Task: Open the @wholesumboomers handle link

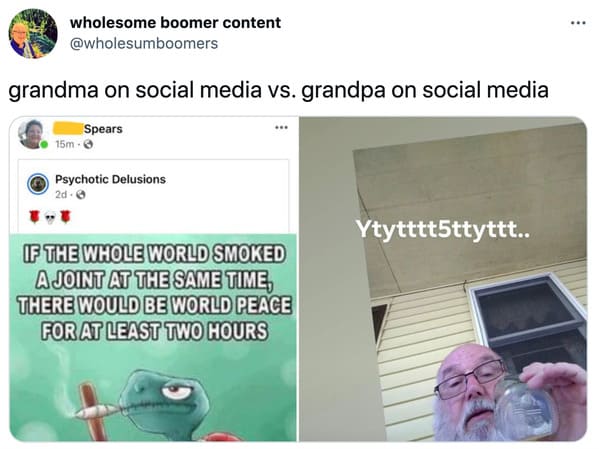Action: (x=144, y=44)
